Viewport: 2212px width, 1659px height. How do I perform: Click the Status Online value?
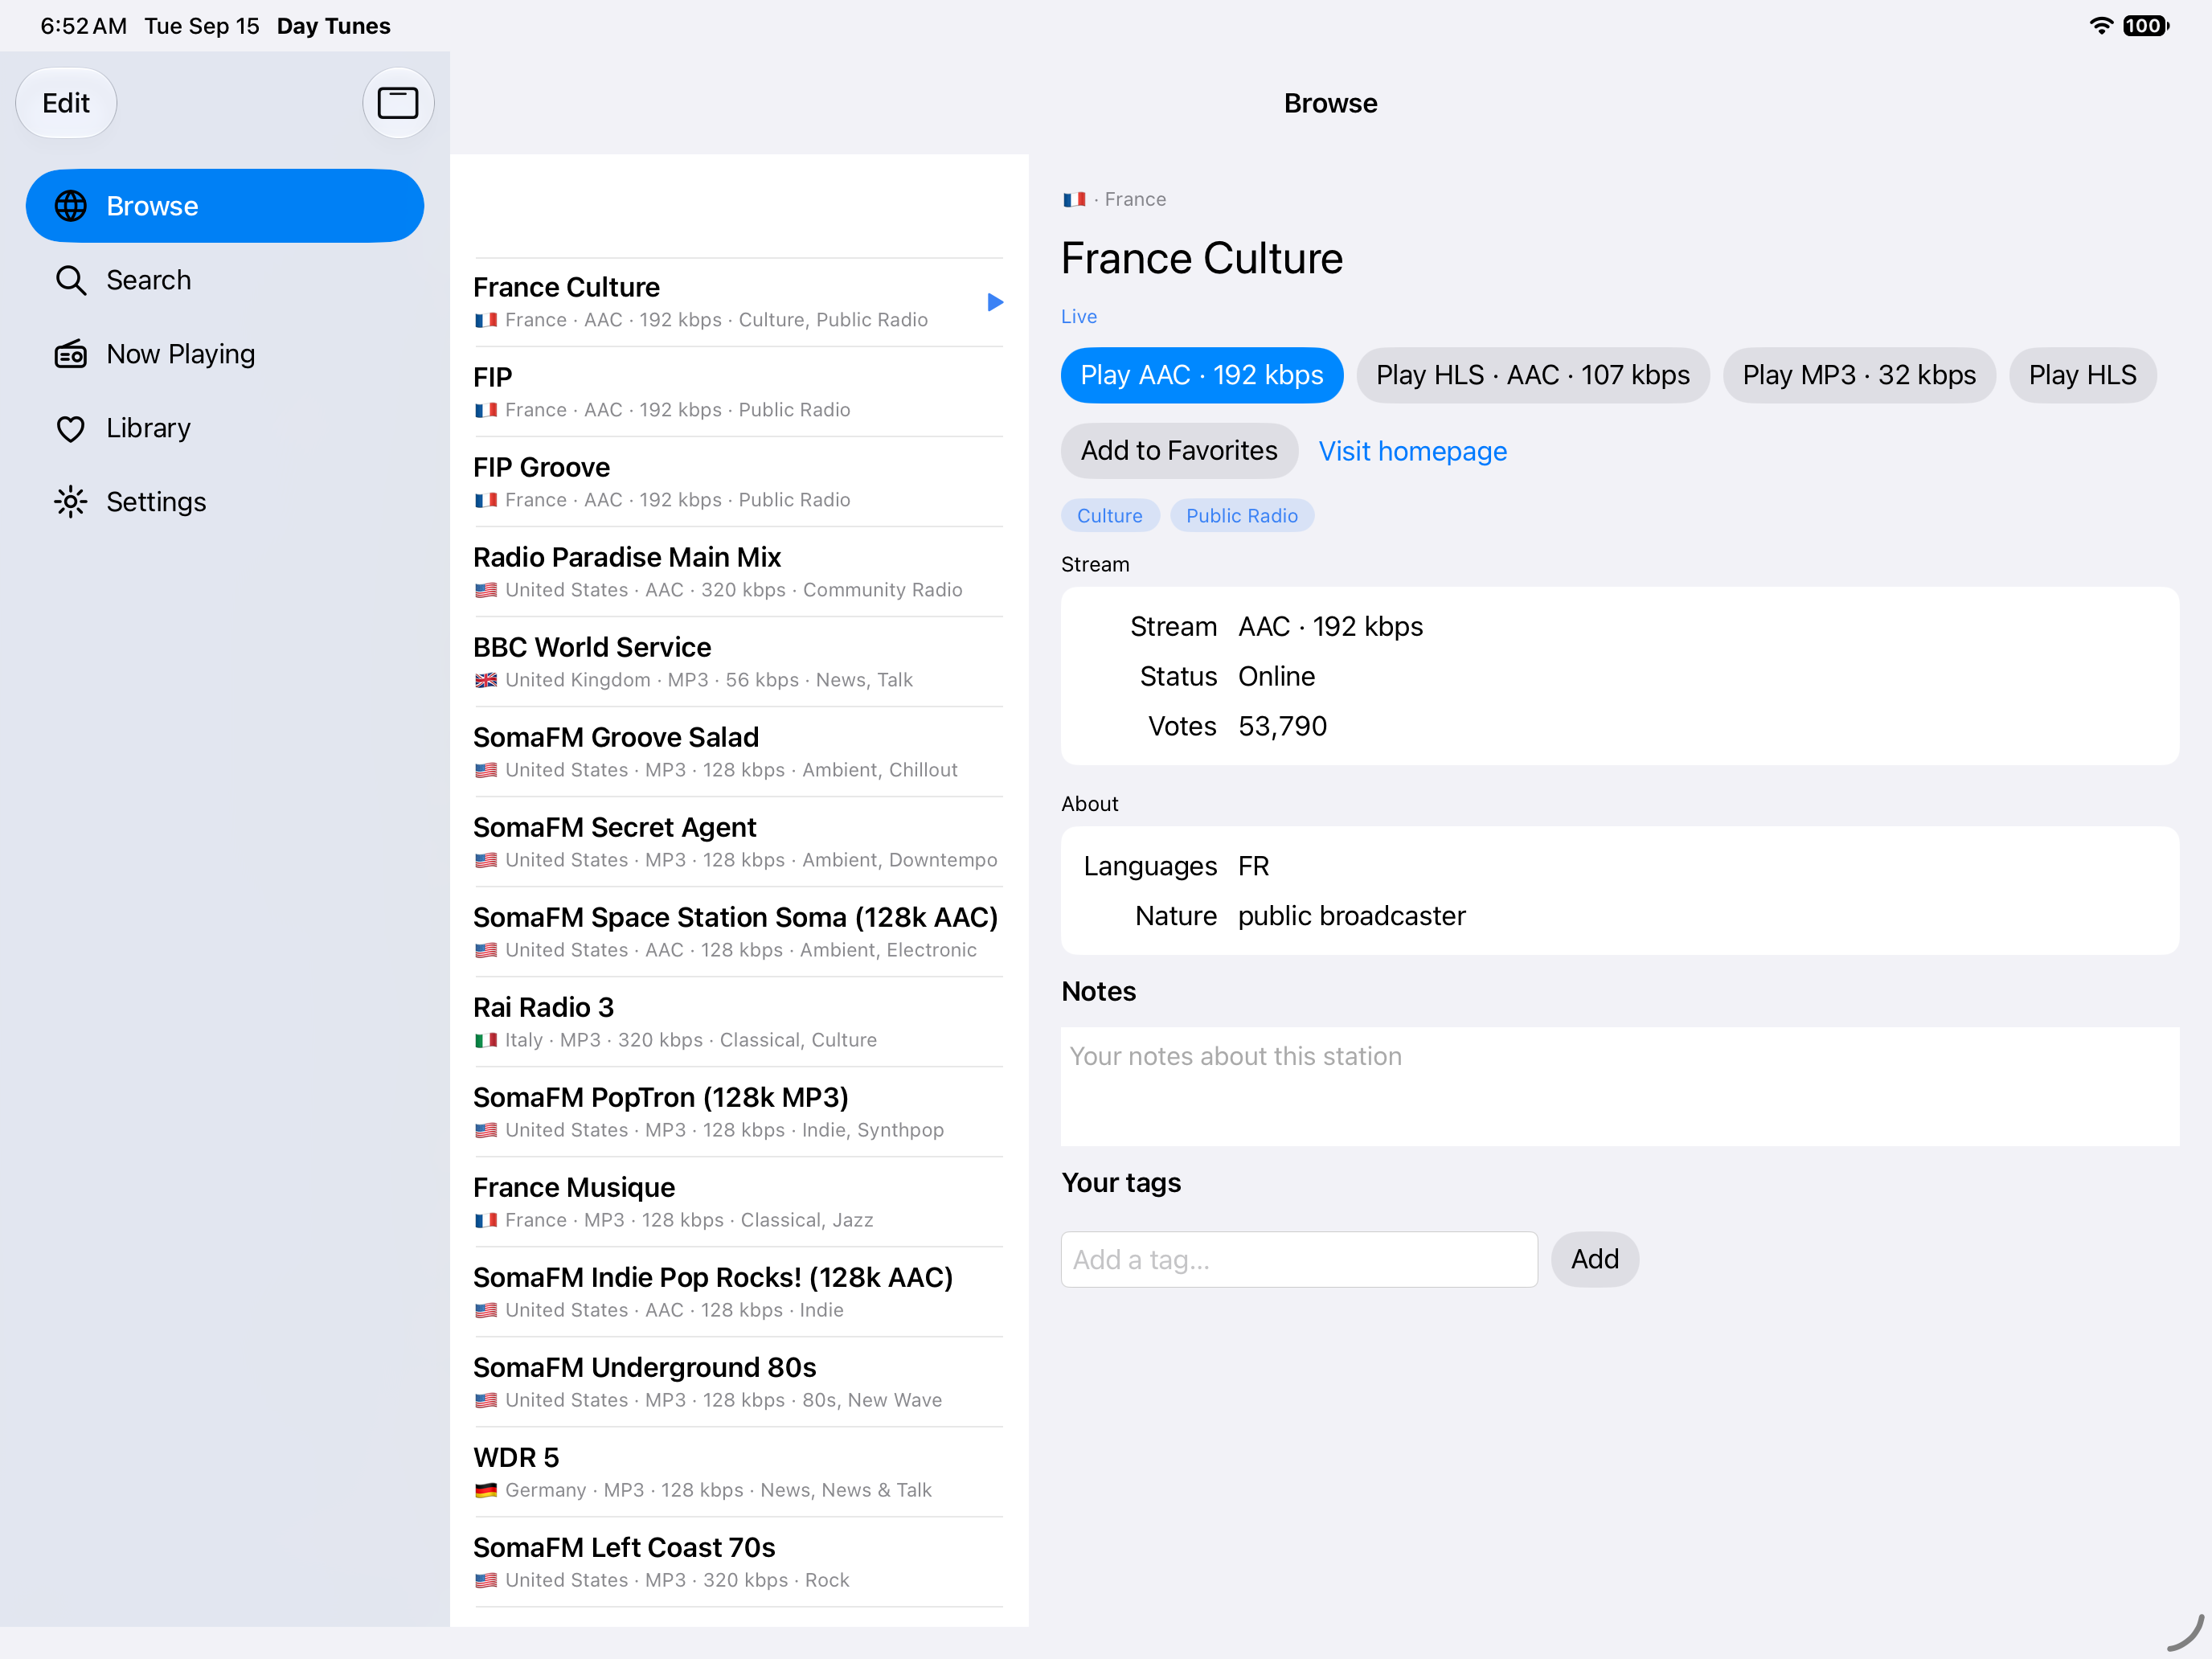pos(1276,676)
